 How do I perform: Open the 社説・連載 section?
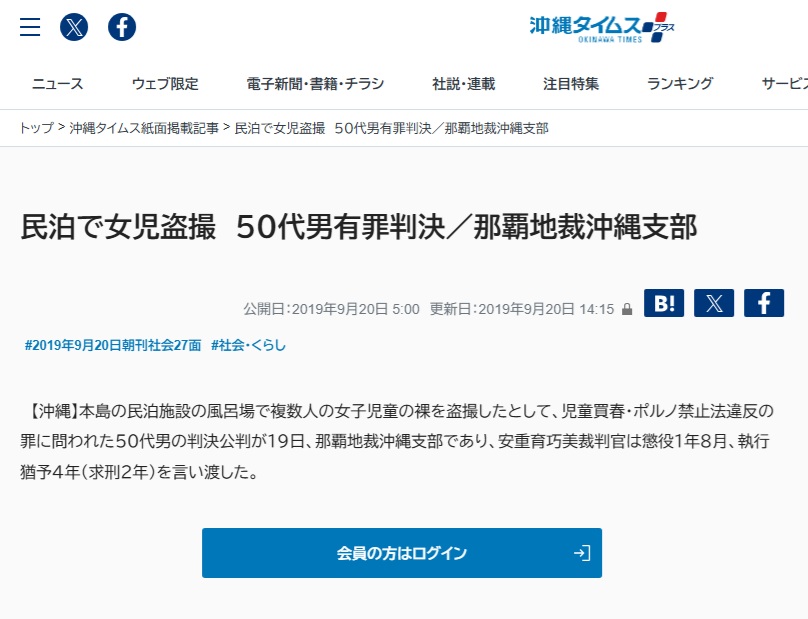tap(464, 83)
